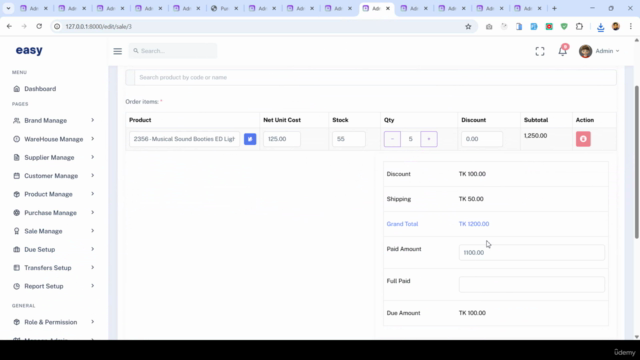Expand the Due Setup chevron
This screenshot has height=360, width=640.
coord(93,249)
